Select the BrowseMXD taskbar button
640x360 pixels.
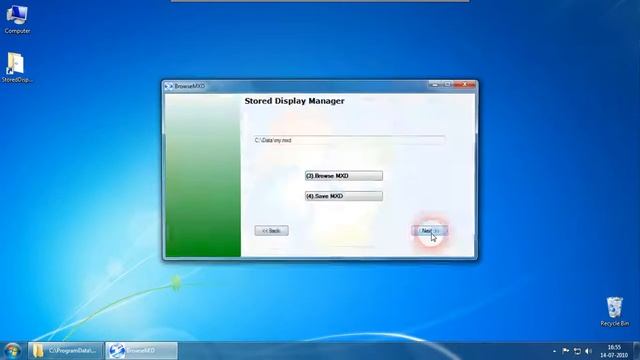142,351
